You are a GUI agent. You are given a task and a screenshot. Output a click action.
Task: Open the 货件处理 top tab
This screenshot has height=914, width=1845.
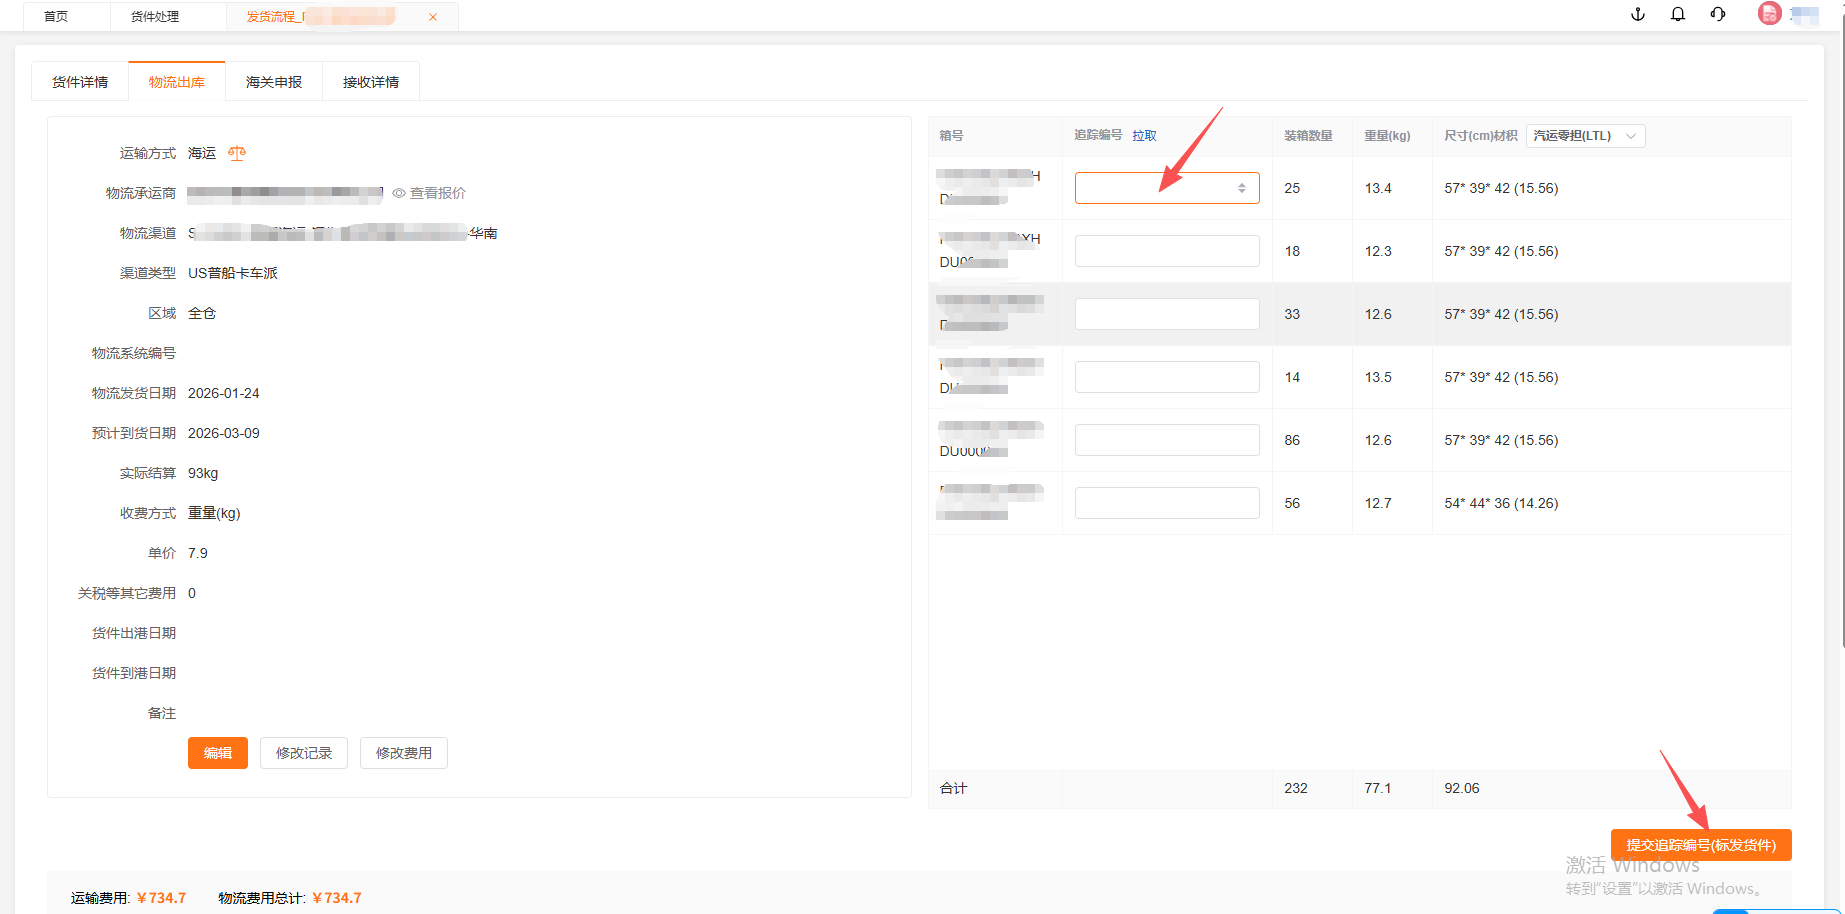[155, 17]
